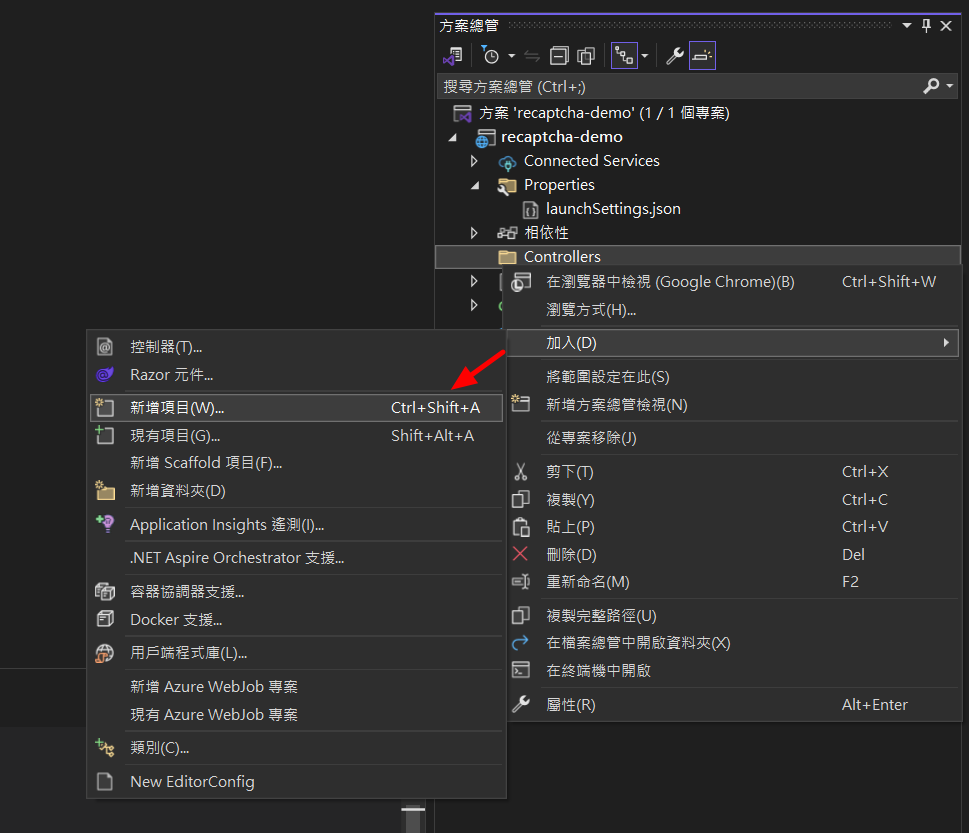Choose 新增方案總管檢視(N)
This screenshot has height=833, width=969.
(x=732, y=405)
